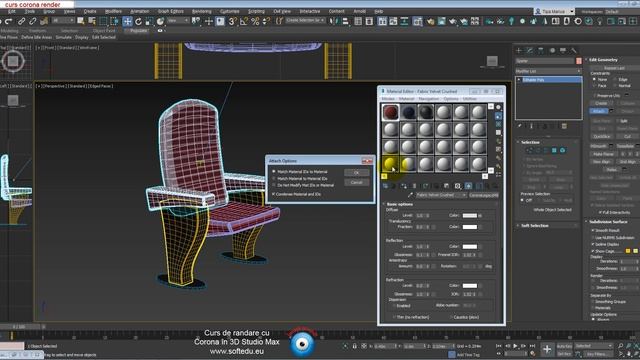640x360 pixels.
Task: Click the Mirror tool icon
Action: 333,21
